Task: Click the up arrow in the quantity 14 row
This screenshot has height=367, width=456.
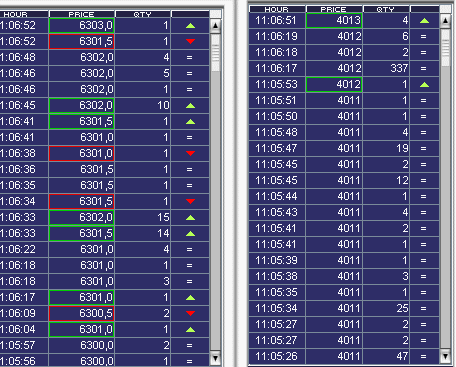Action: tap(190, 234)
